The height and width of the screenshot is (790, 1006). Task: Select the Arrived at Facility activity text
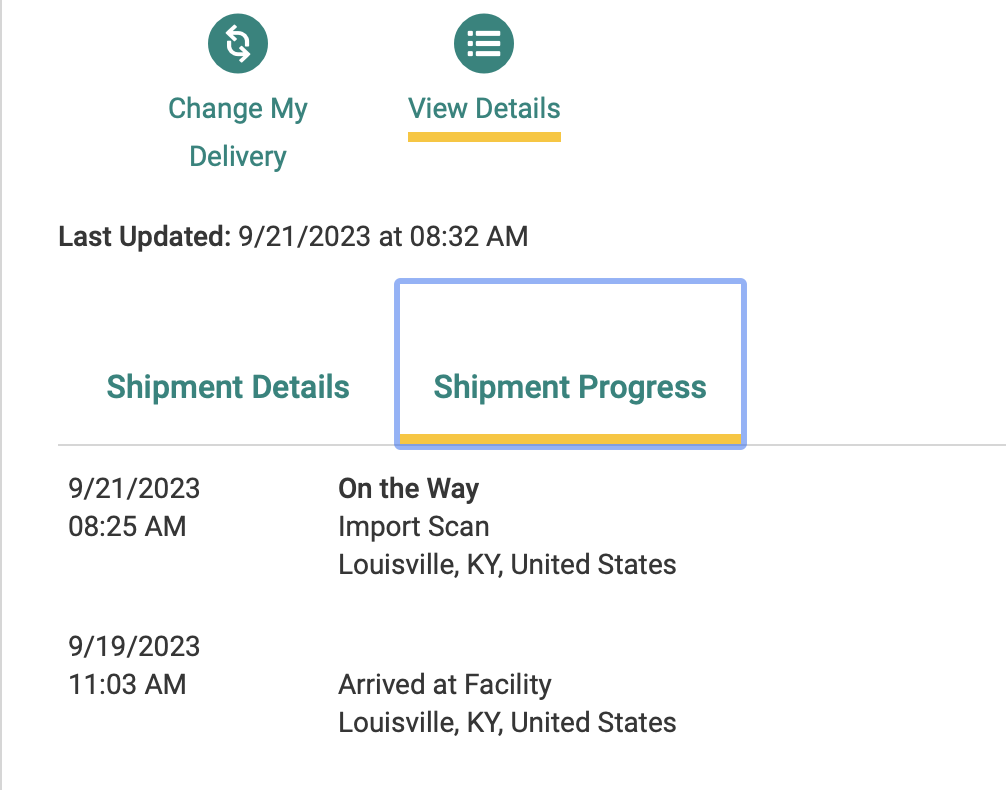click(445, 684)
